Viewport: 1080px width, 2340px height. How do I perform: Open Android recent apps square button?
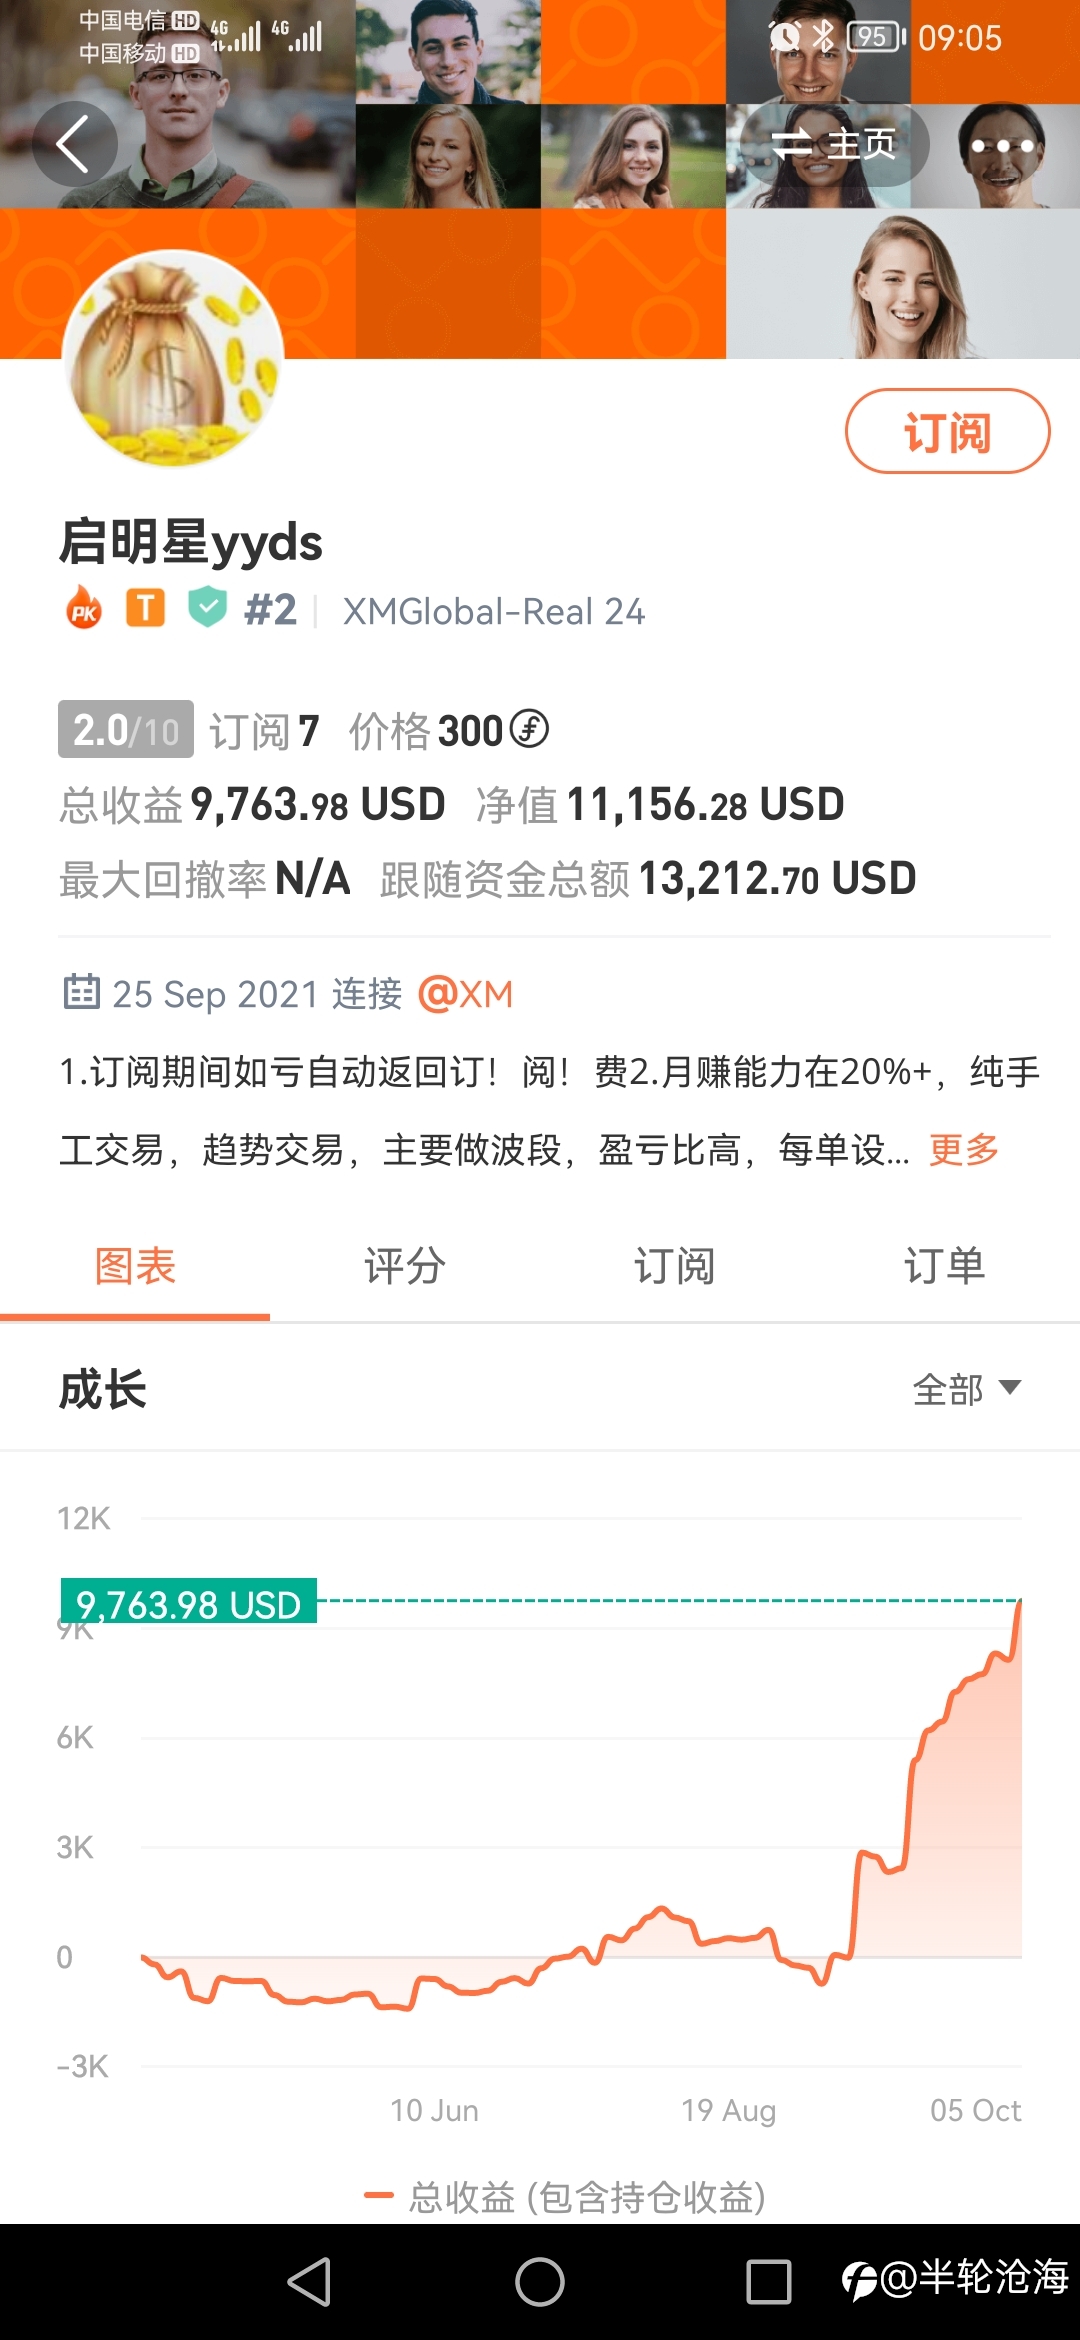point(769,2282)
